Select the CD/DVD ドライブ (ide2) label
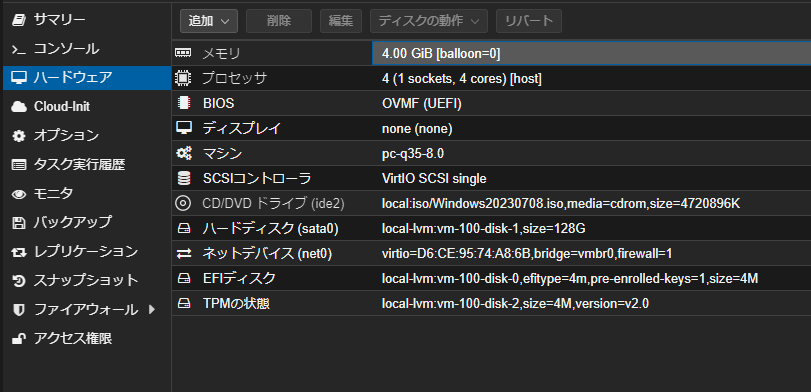Image resolution: width=811 pixels, height=392 pixels. (x=273, y=204)
